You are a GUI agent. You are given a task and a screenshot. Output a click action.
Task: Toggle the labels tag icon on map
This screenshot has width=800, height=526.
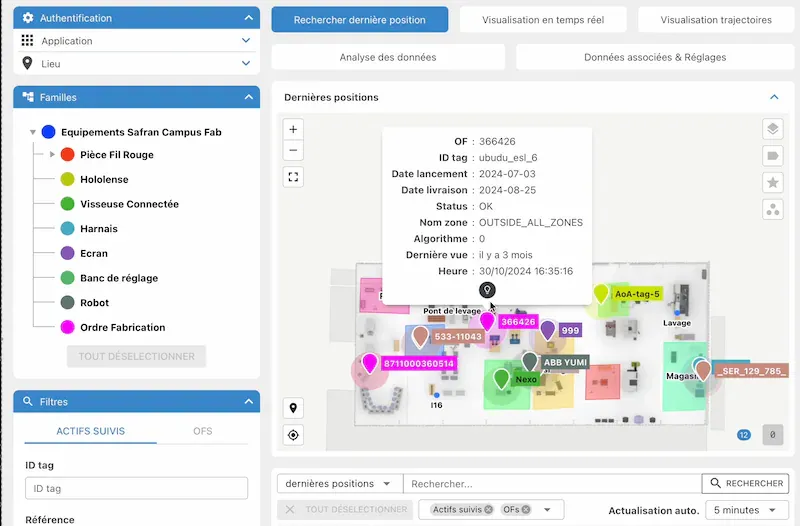pos(772,156)
